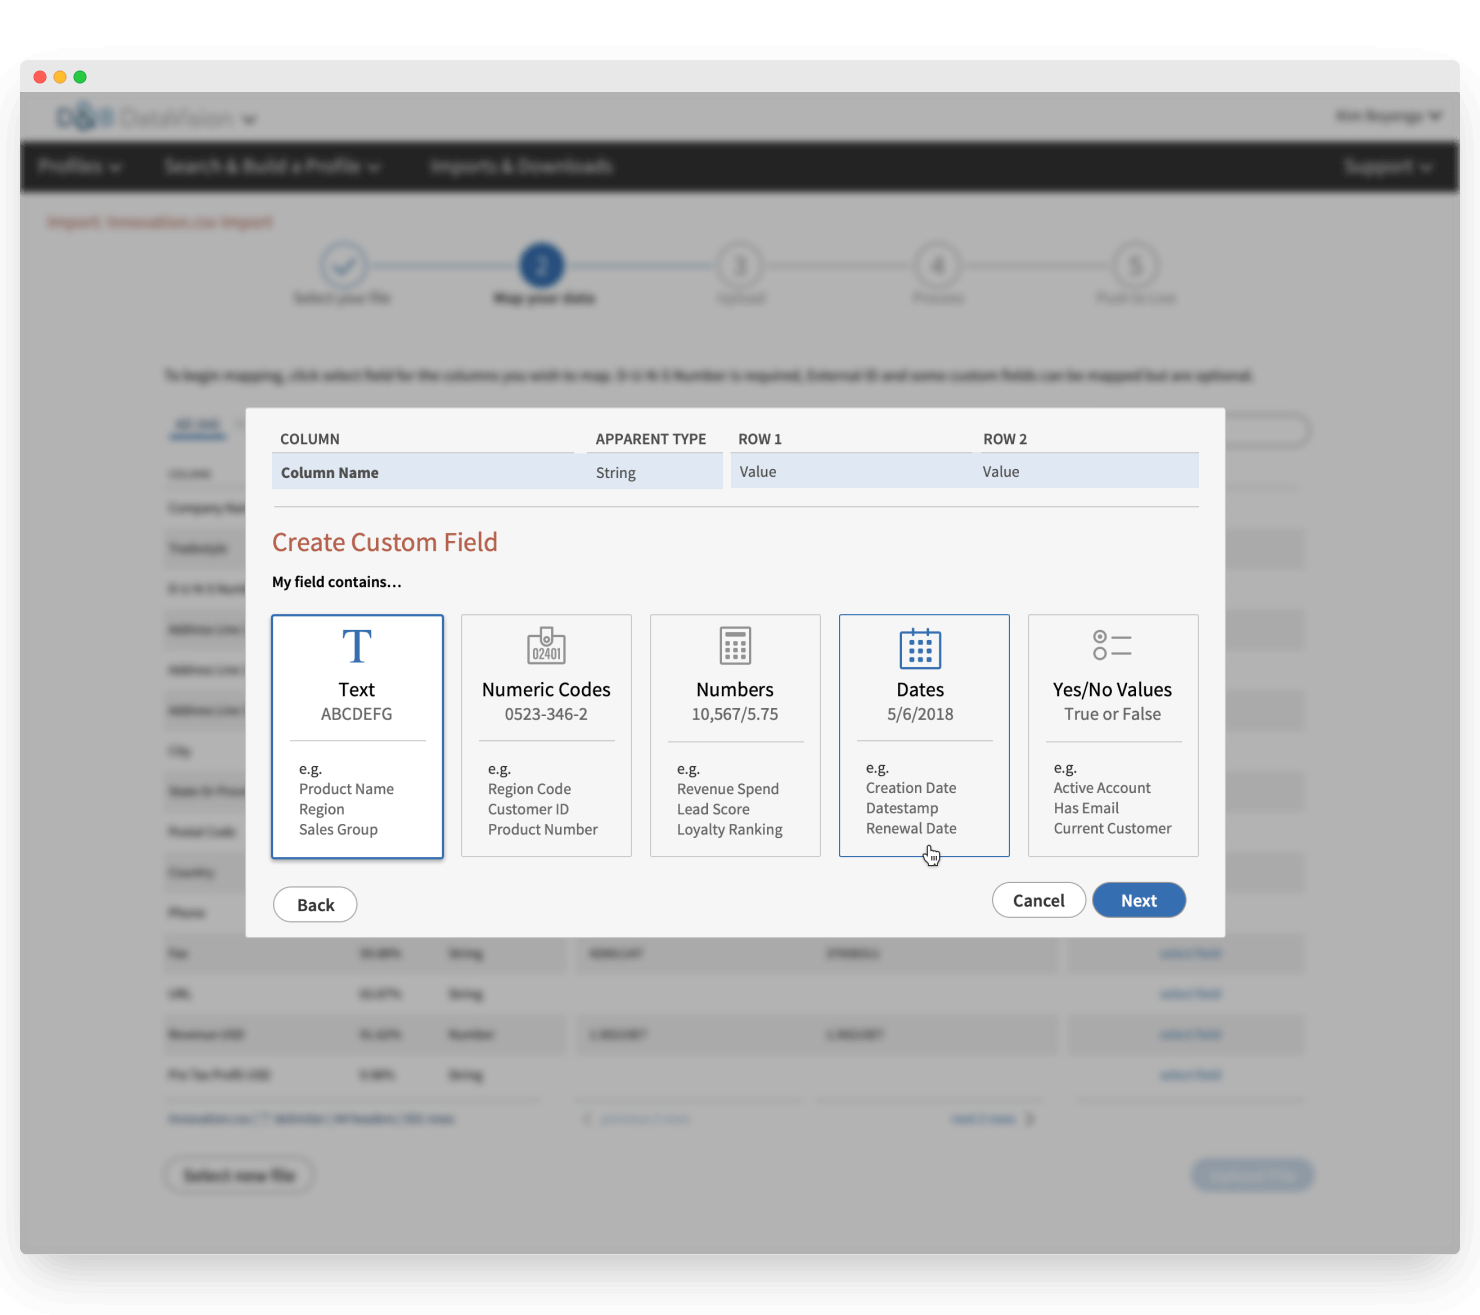
Task: Cancel the custom field creation
Action: [1038, 900]
